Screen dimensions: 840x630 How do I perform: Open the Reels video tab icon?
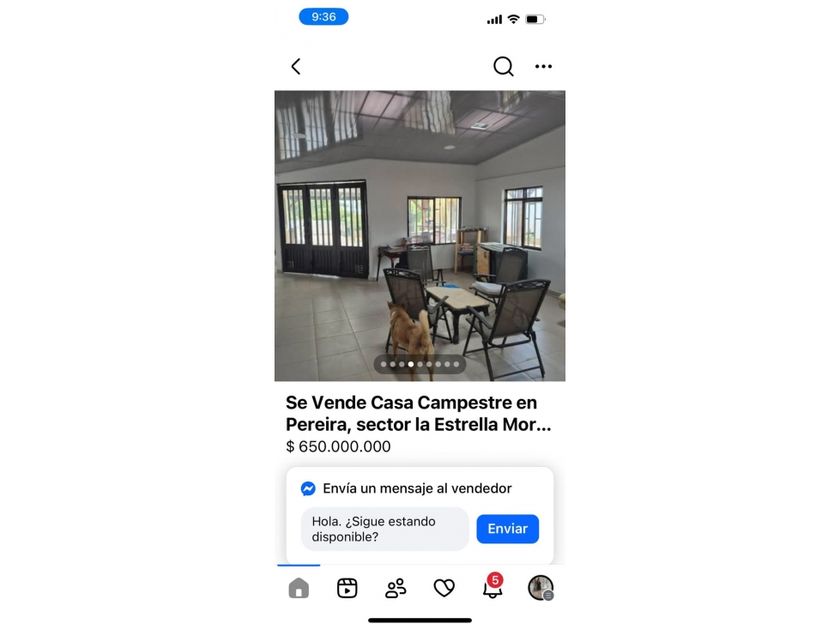pyautogui.click(x=347, y=588)
